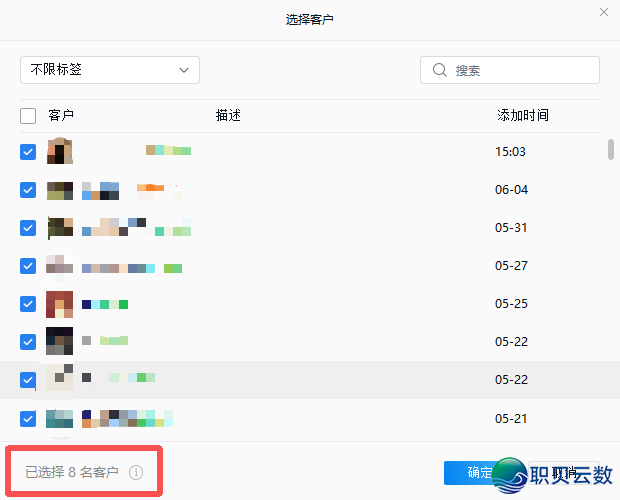The image size is (620, 500).
Task: Uncheck the customer added on 05-27
Action: click(x=28, y=266)
